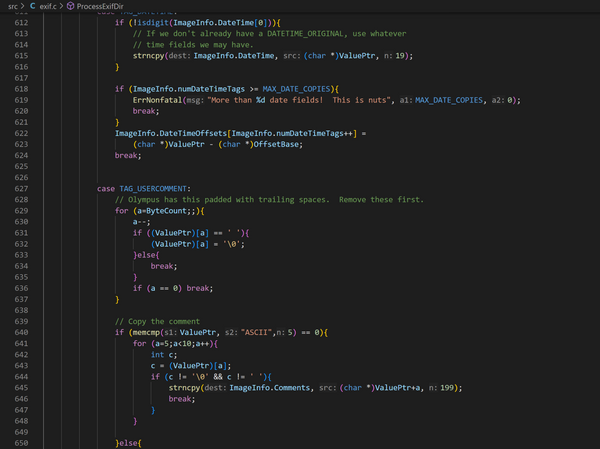
Task: Open the exif.c breadcrumb dropdown
Action: [49, 7]
